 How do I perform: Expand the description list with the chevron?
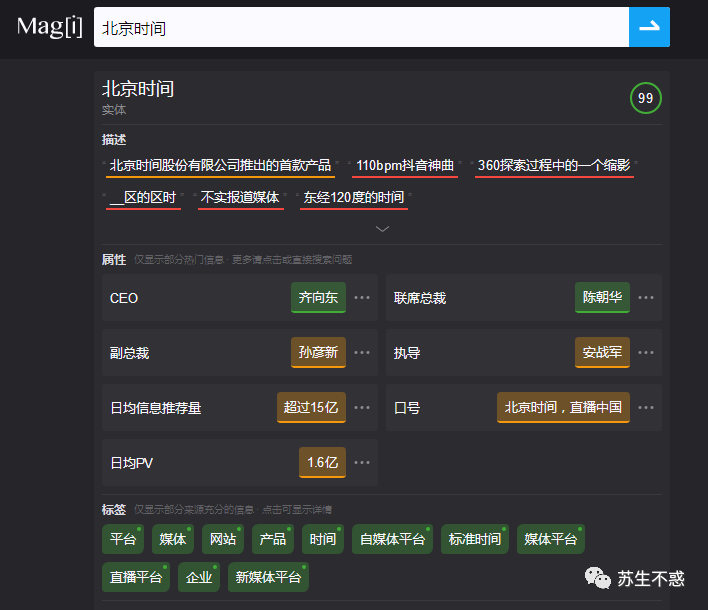tap(382, 229)
